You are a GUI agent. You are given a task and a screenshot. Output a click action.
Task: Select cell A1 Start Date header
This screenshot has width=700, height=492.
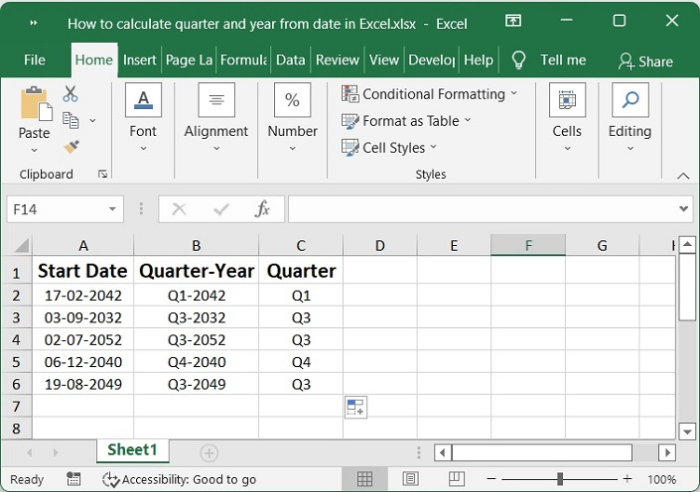point(83,271)
